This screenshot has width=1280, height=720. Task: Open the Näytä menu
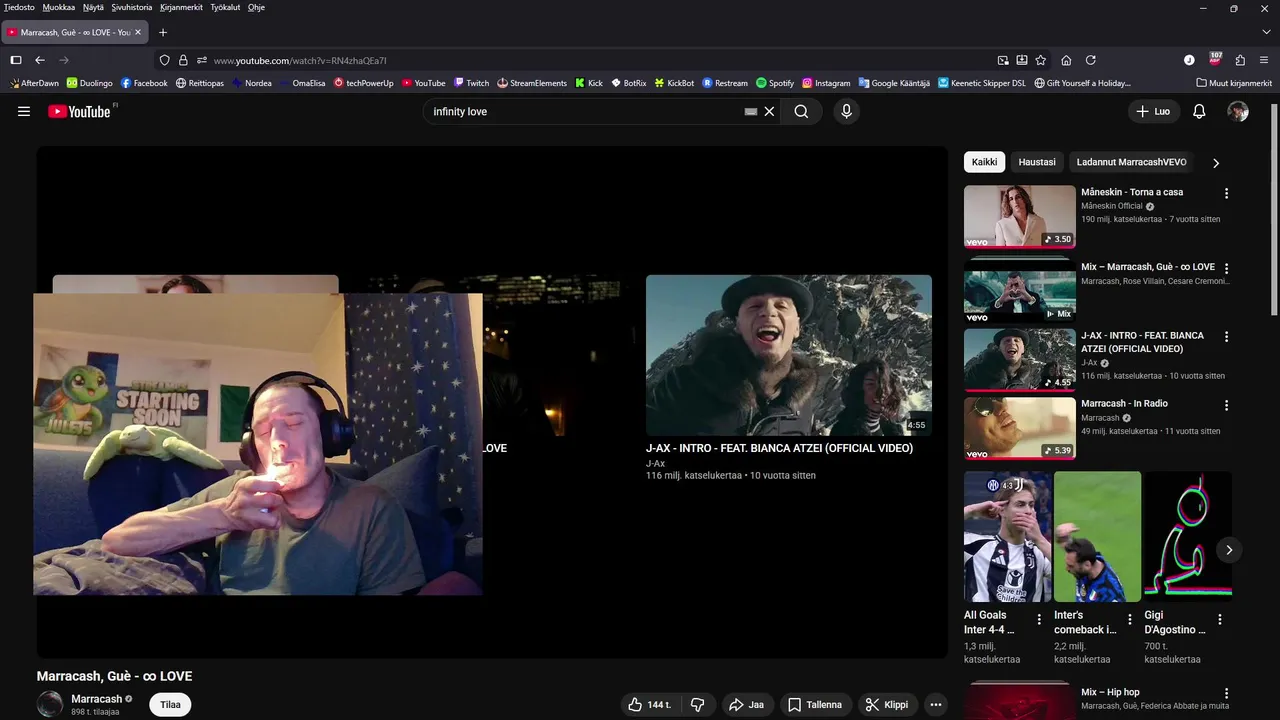pyautogui.click(x=93, y=7)
